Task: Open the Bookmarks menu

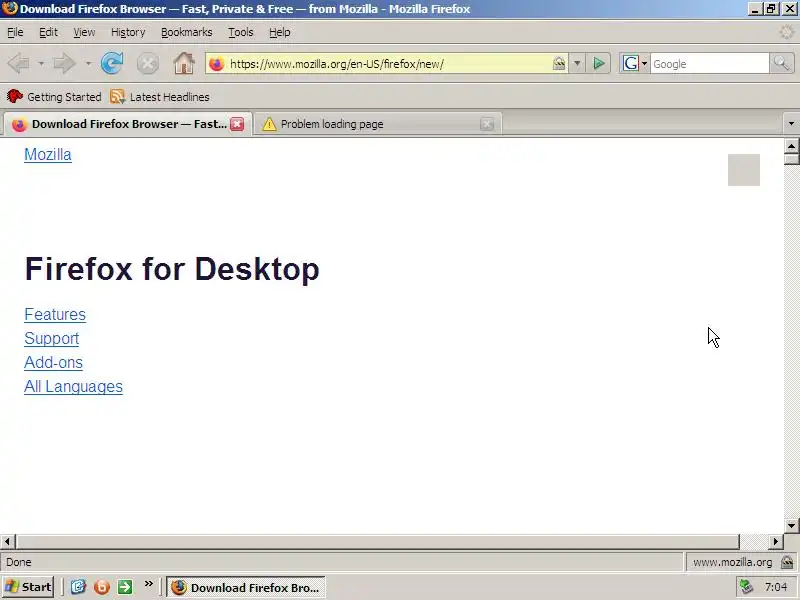Action: 187,32
